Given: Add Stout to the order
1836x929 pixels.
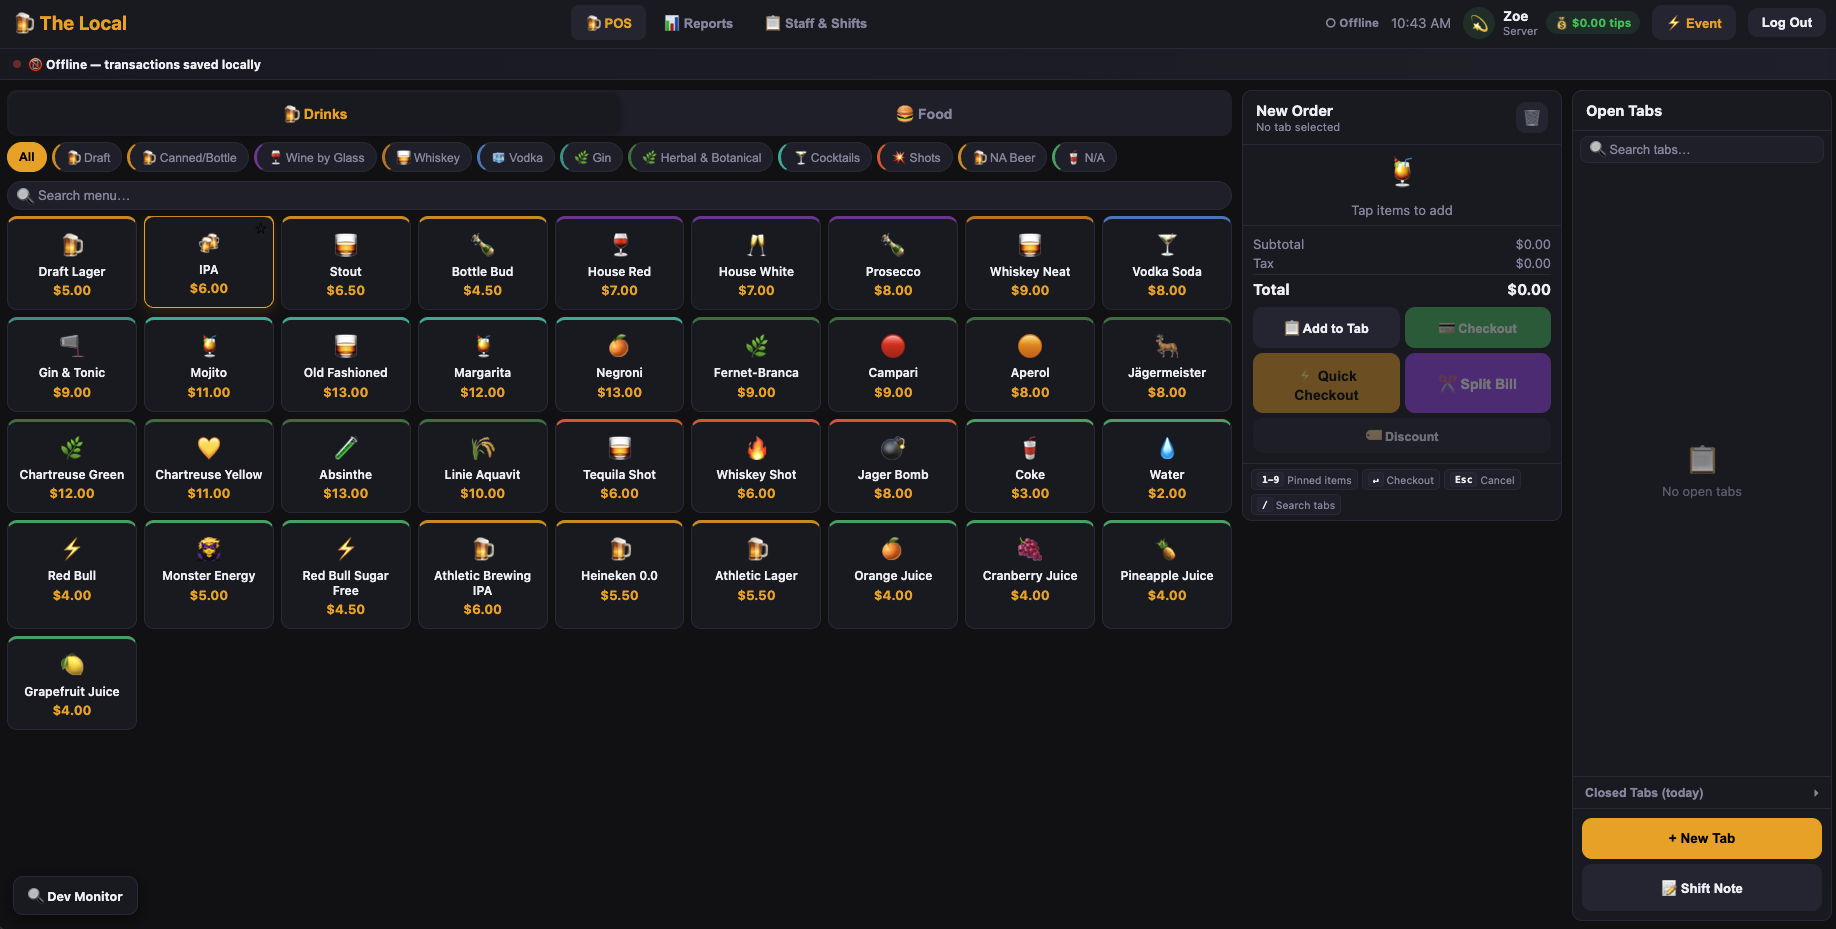Looking at the screenshot, I should 346,264.
